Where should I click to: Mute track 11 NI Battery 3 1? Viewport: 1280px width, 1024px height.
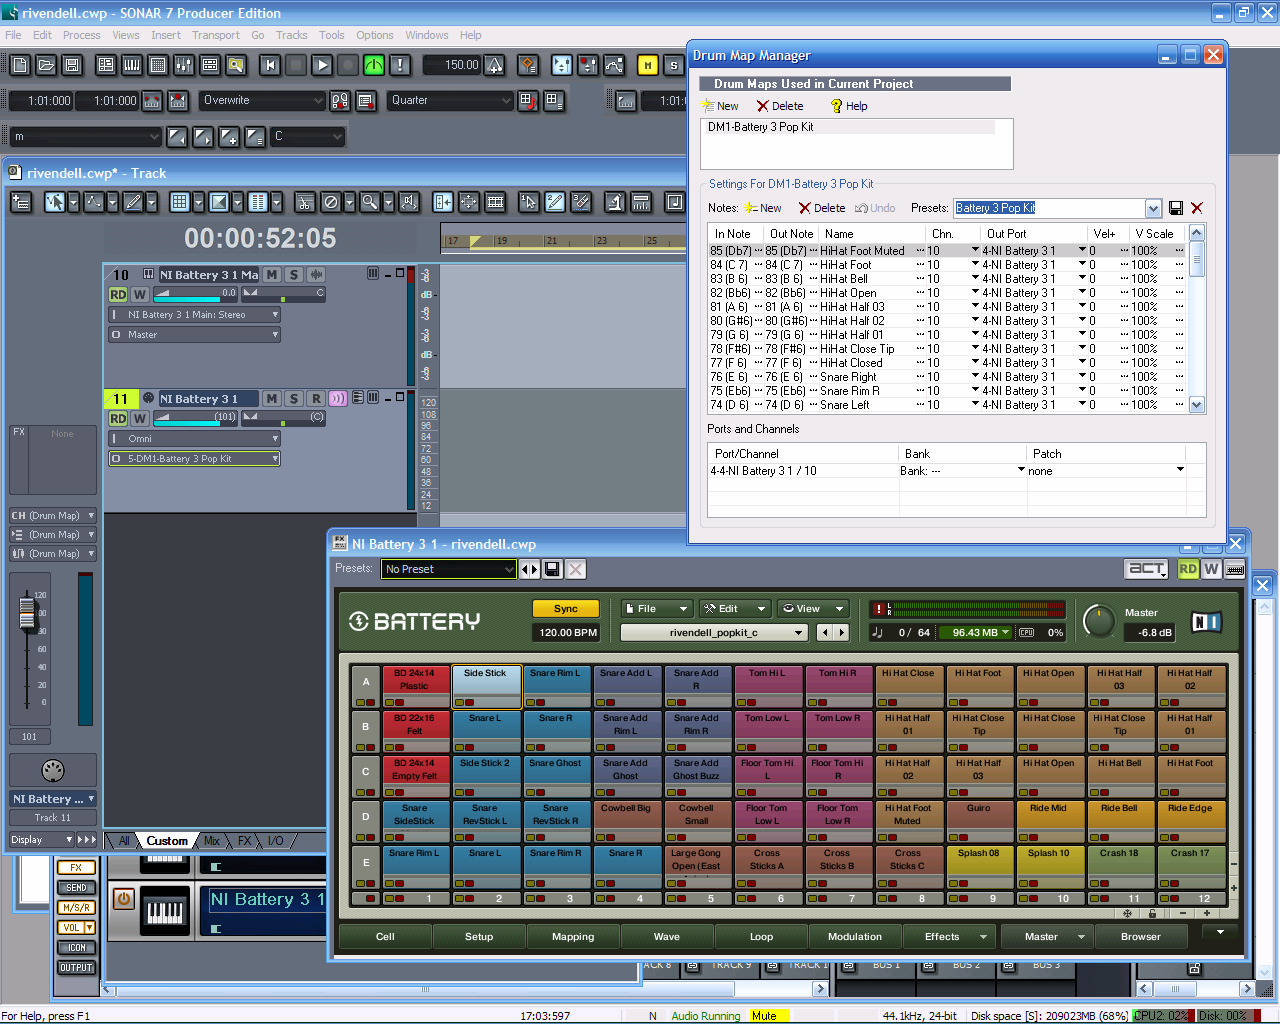click(272, 398)
